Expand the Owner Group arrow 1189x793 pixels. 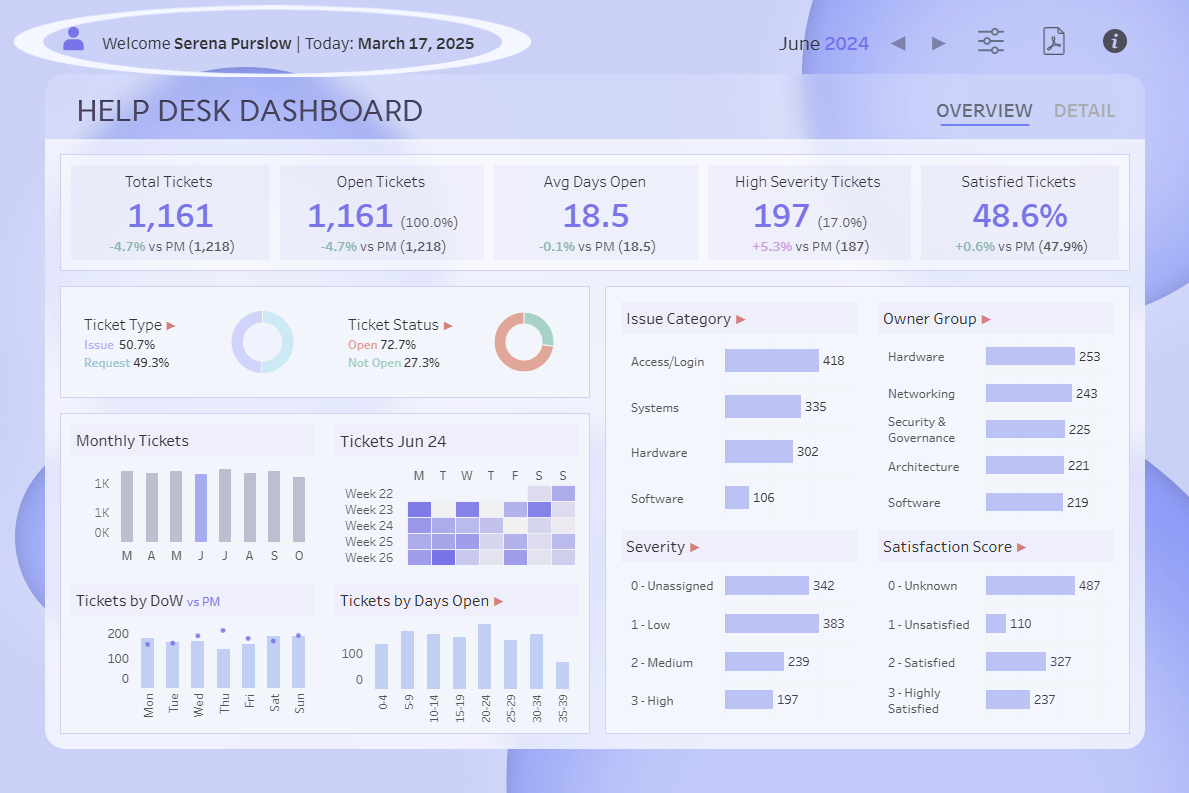click(987, 319)
